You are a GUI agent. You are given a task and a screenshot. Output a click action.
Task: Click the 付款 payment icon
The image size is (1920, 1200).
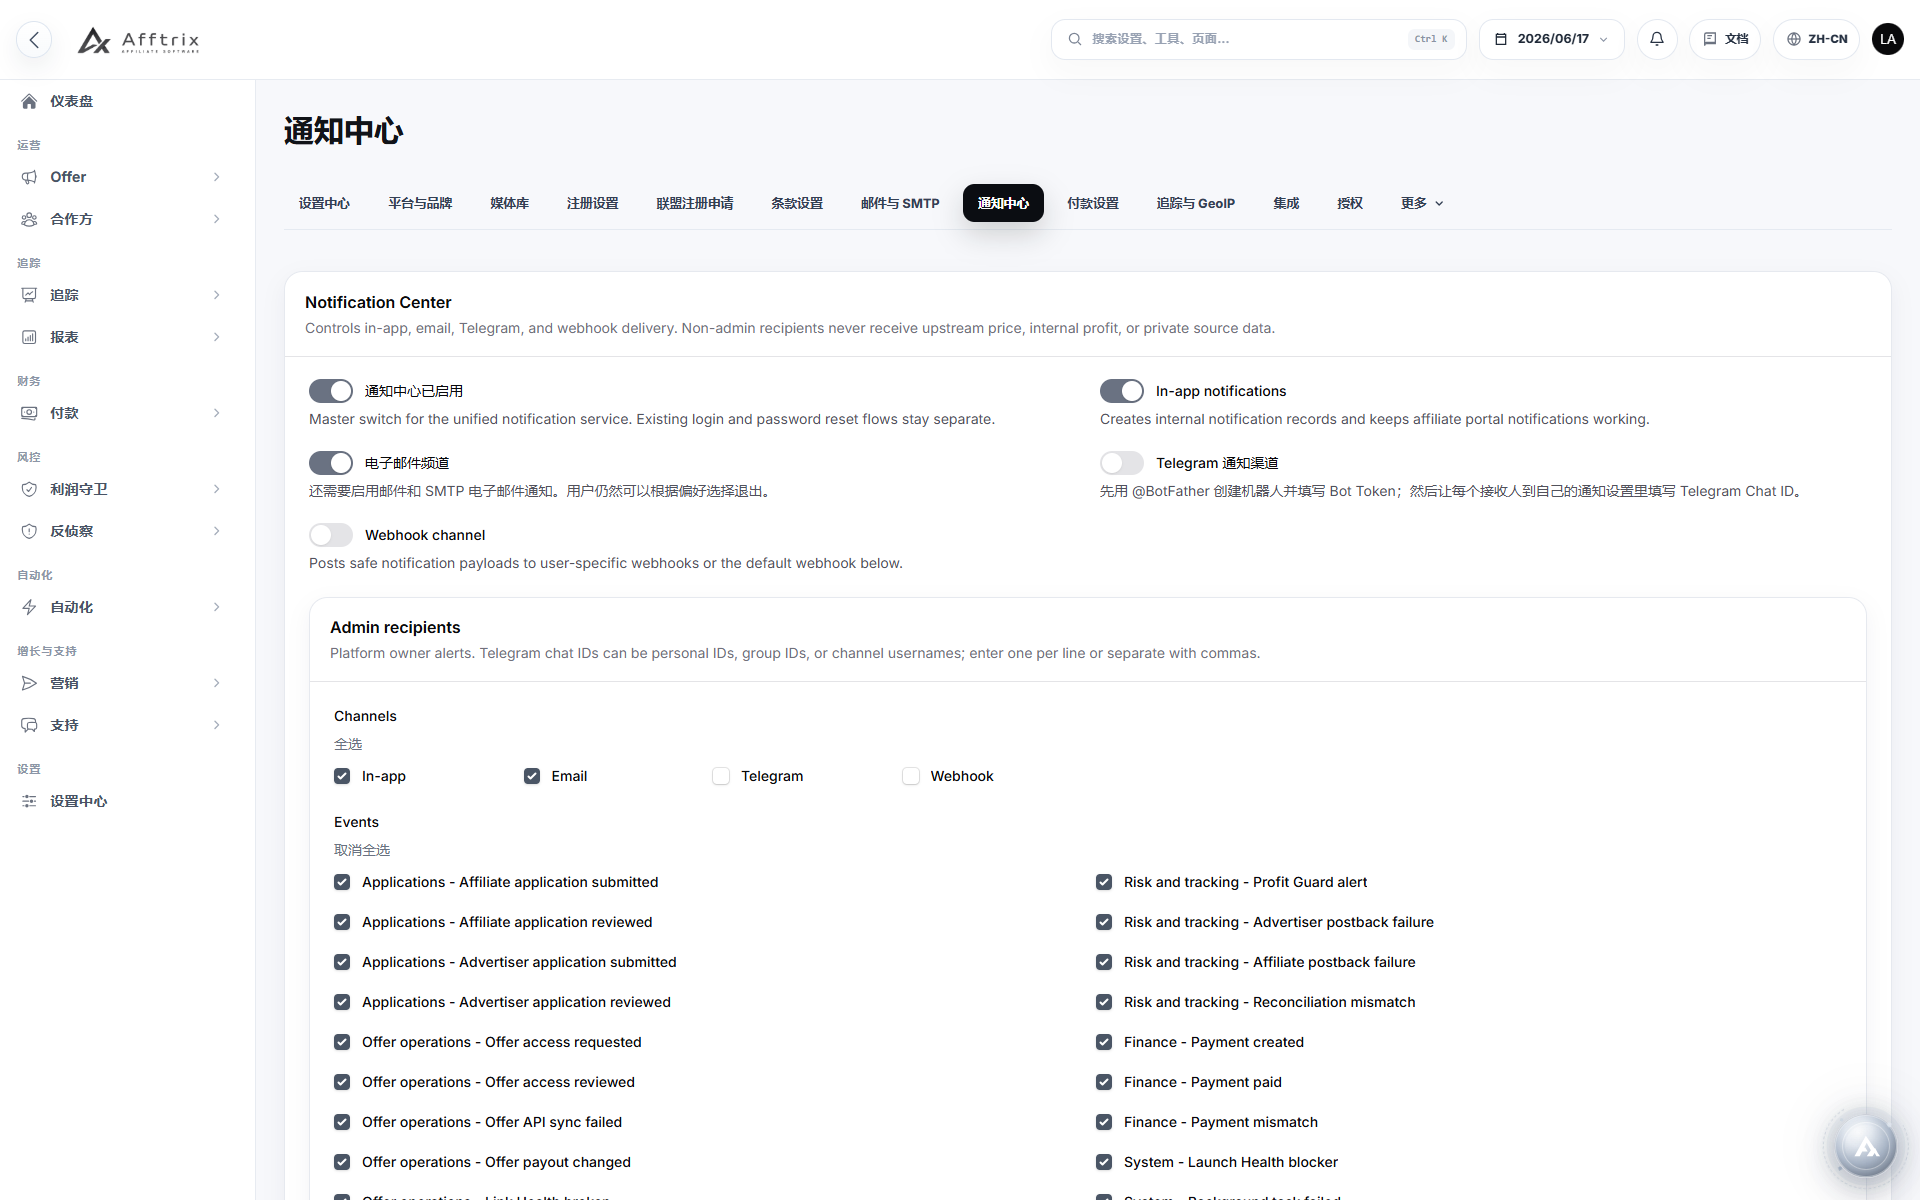click(x=29, y=413)
